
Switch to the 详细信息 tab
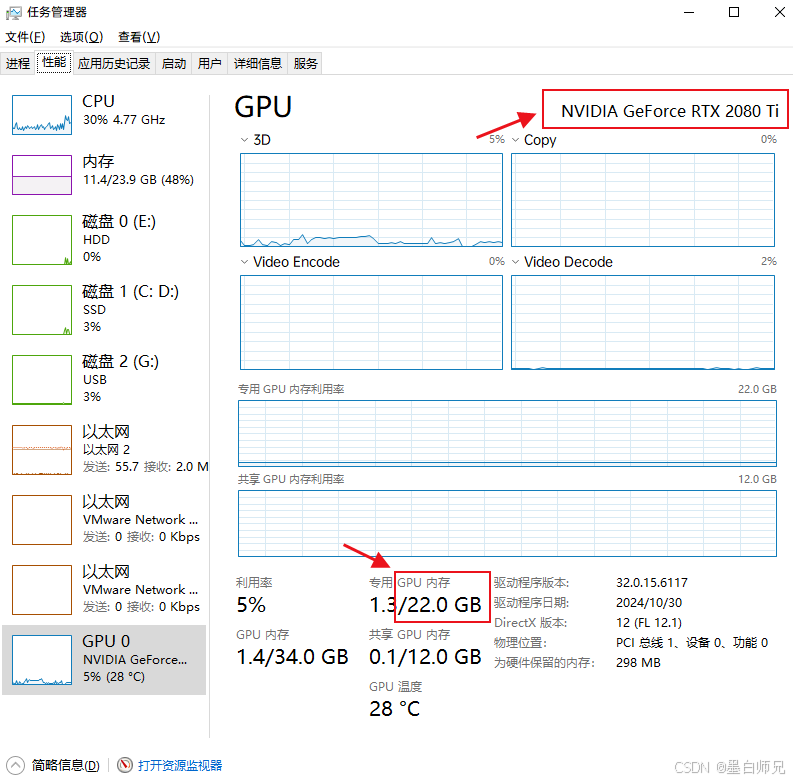pos(257,63)
